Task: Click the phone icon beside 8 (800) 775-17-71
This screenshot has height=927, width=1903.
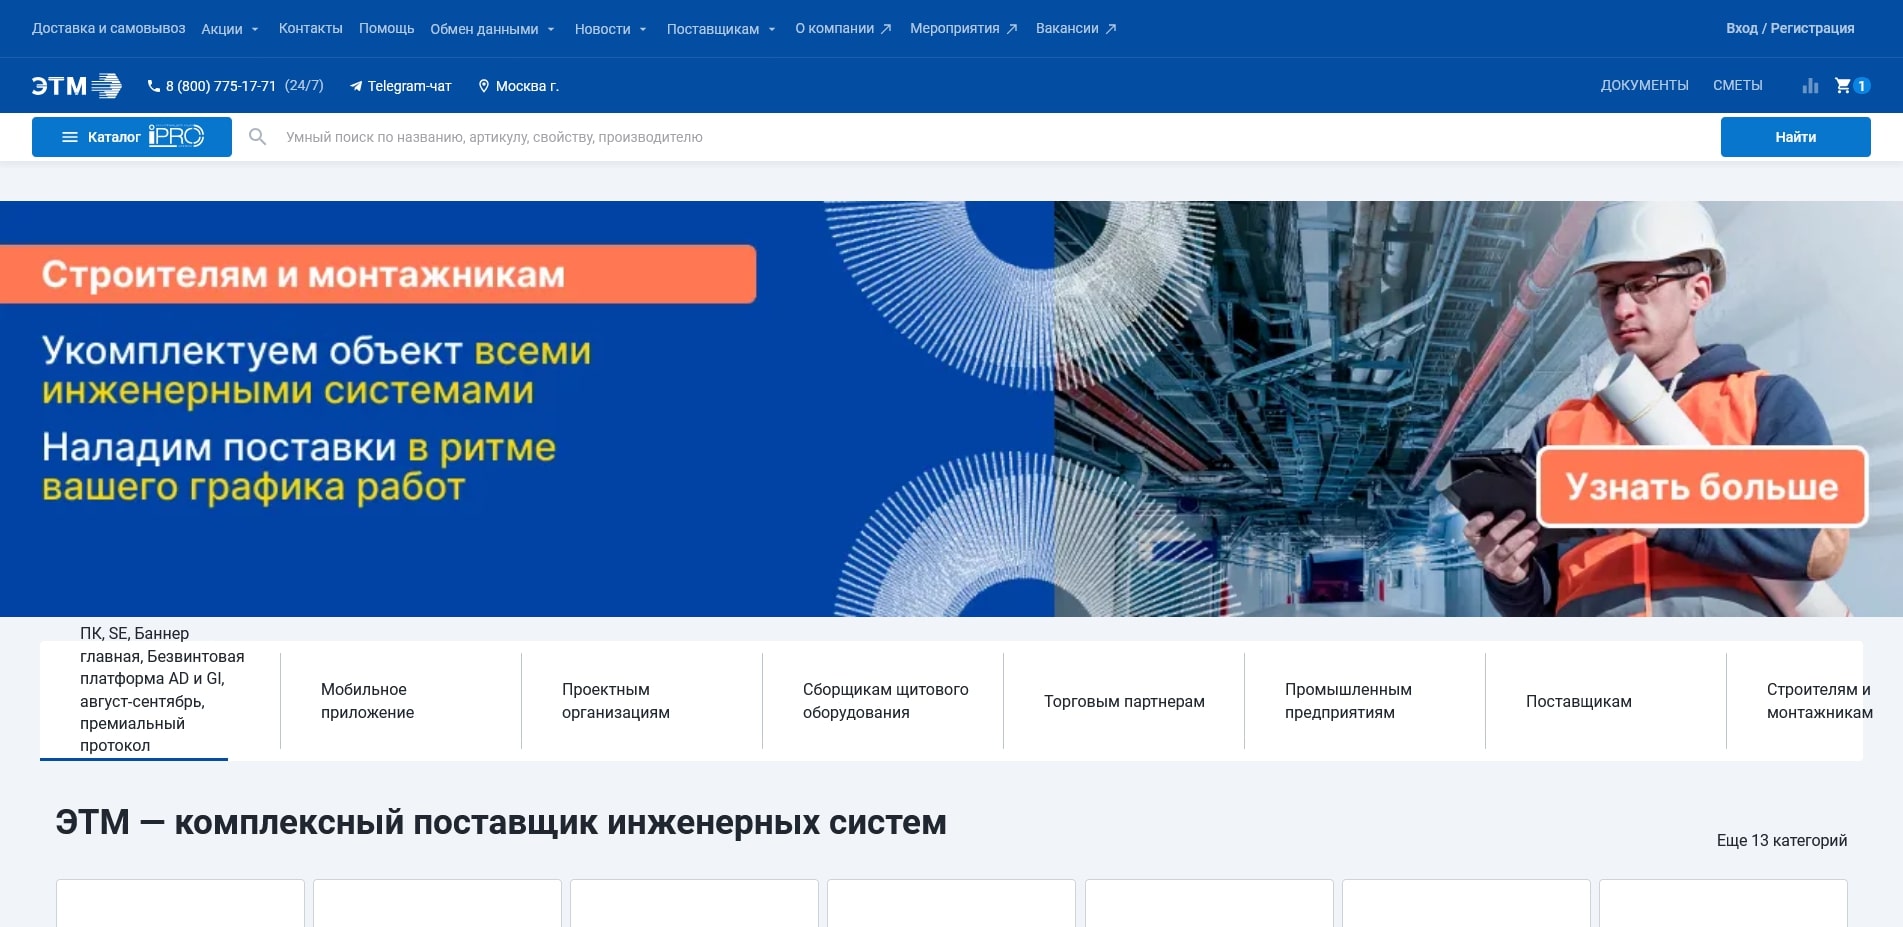Action: coord(152,86)
